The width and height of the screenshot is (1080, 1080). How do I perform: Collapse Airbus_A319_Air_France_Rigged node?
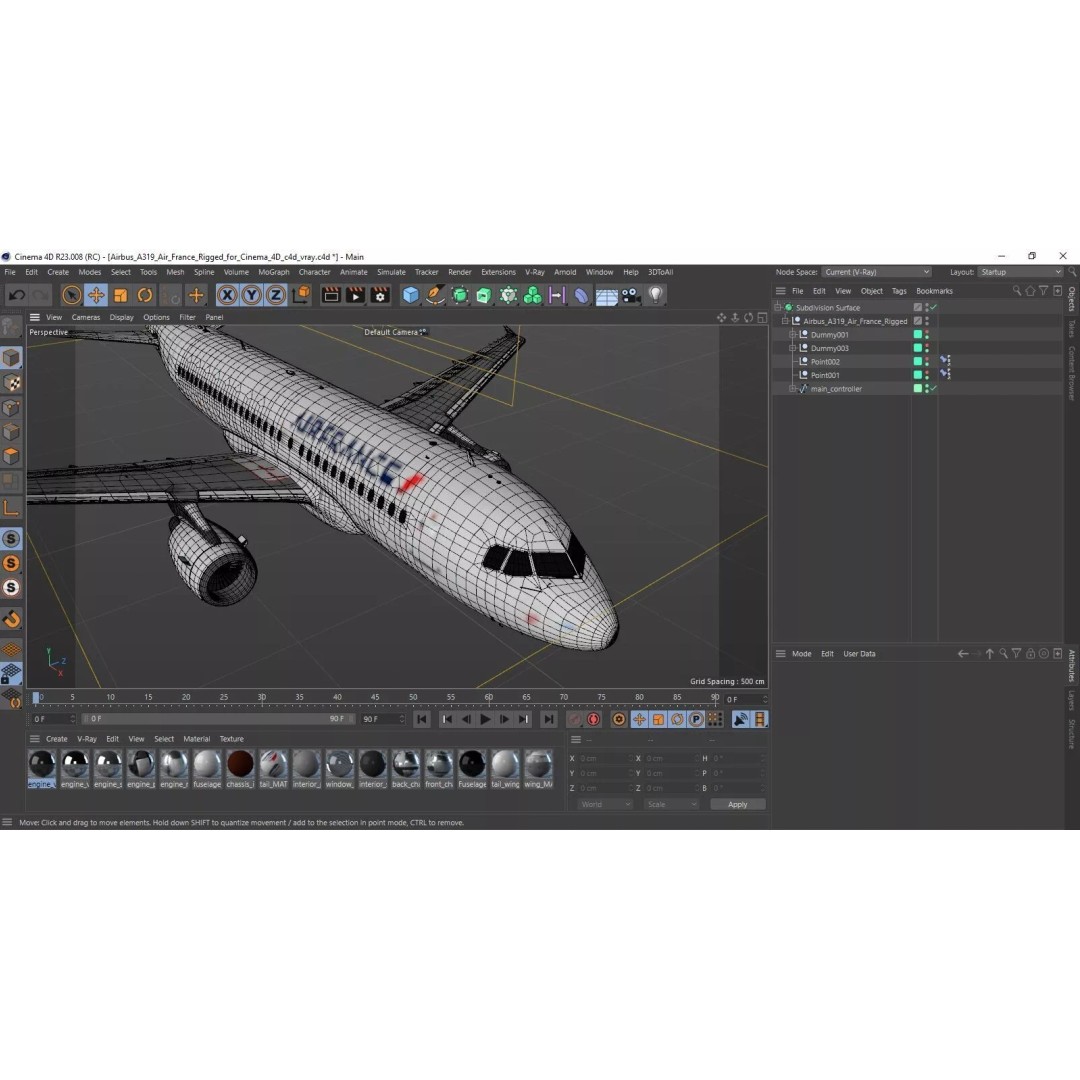point(785,321)
